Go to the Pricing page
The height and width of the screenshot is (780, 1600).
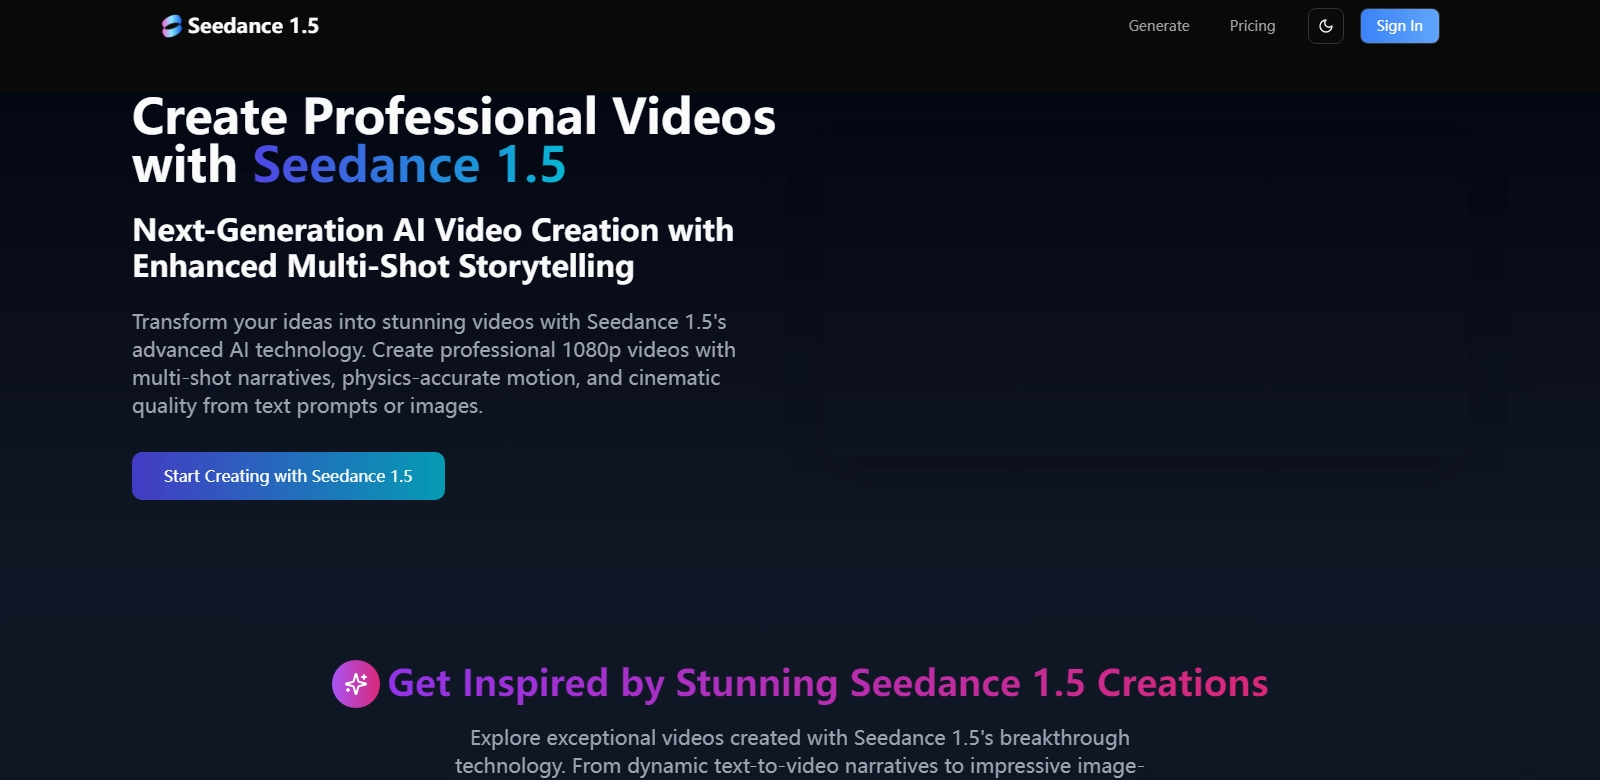pos(1252,26)
